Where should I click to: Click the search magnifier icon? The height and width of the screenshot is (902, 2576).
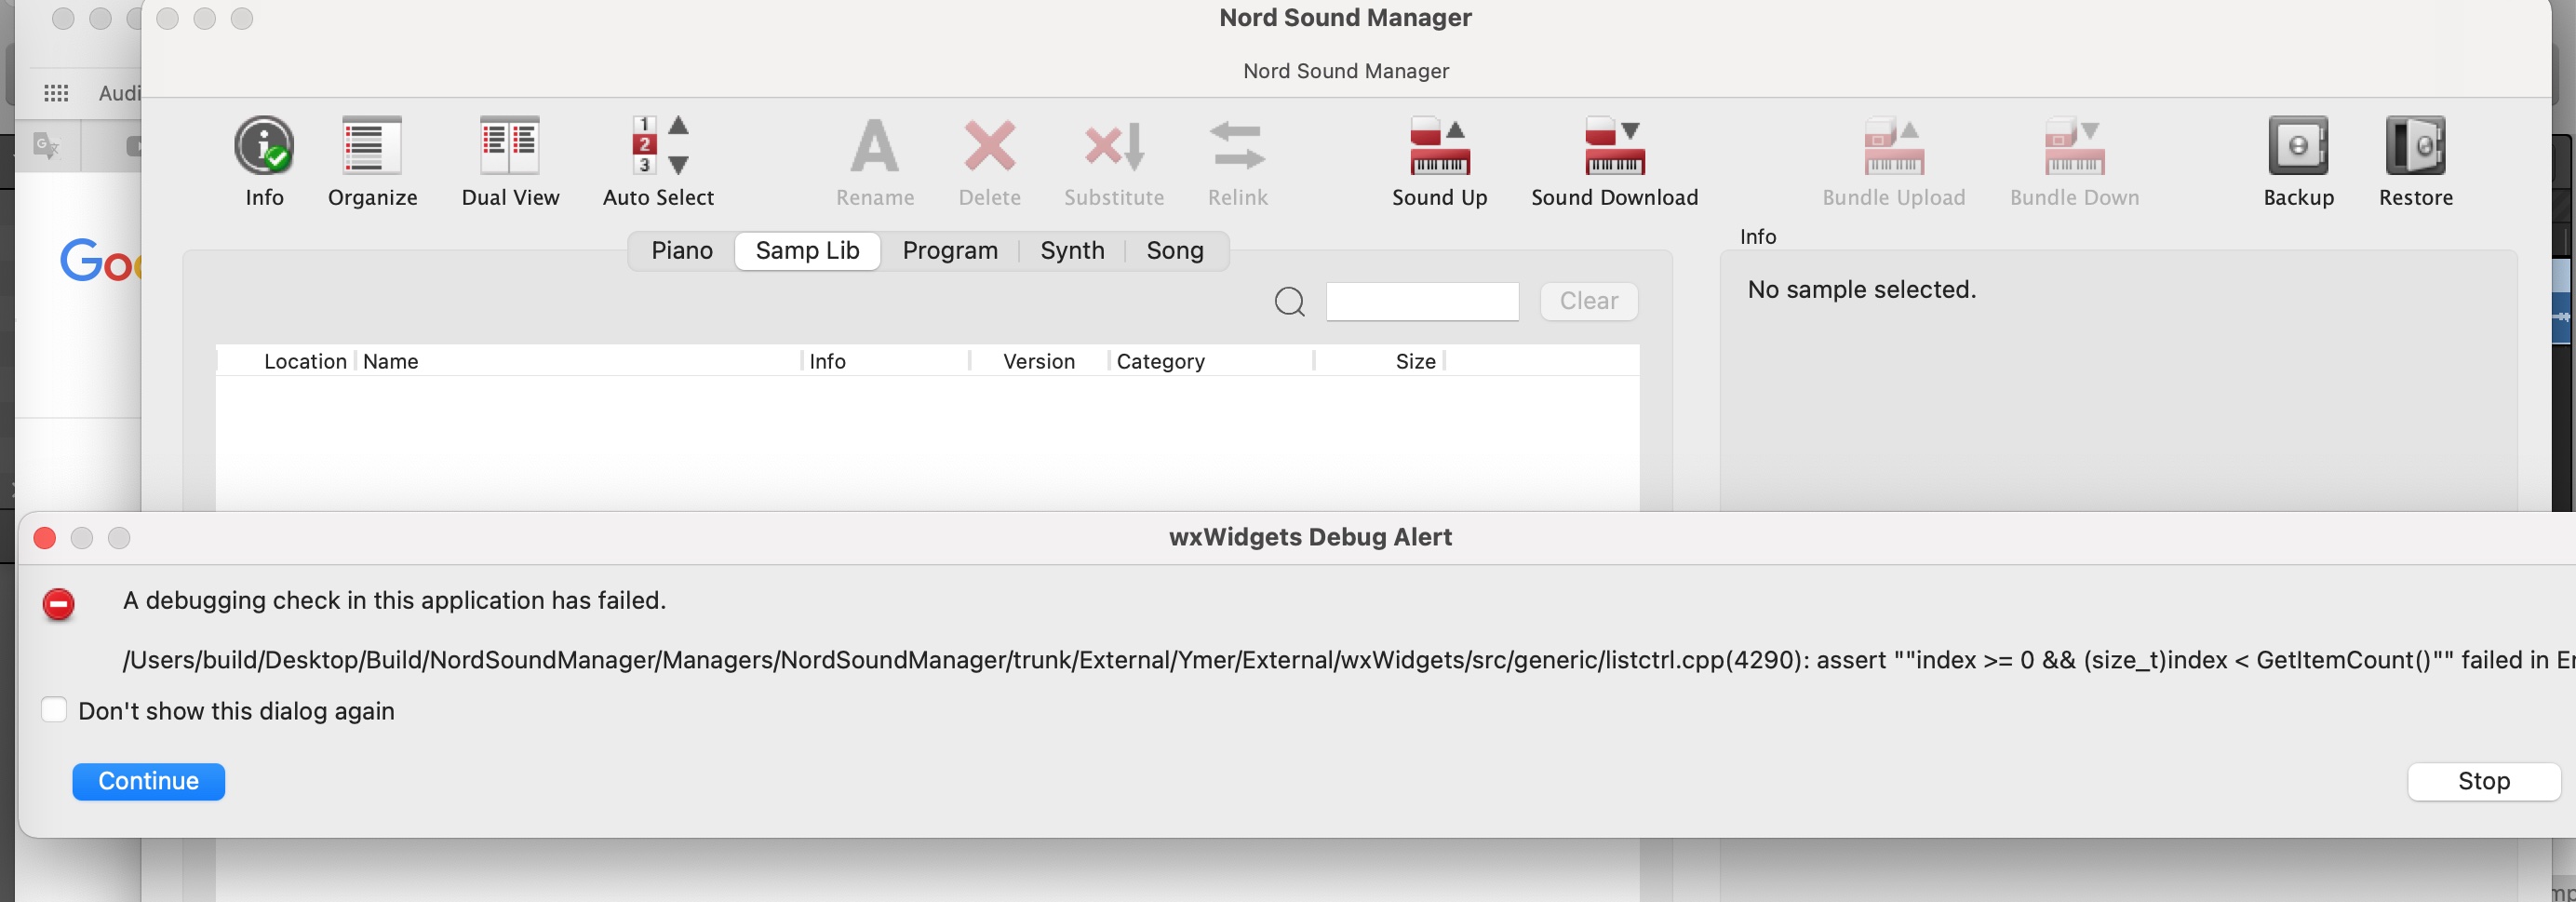[1289, 301]
